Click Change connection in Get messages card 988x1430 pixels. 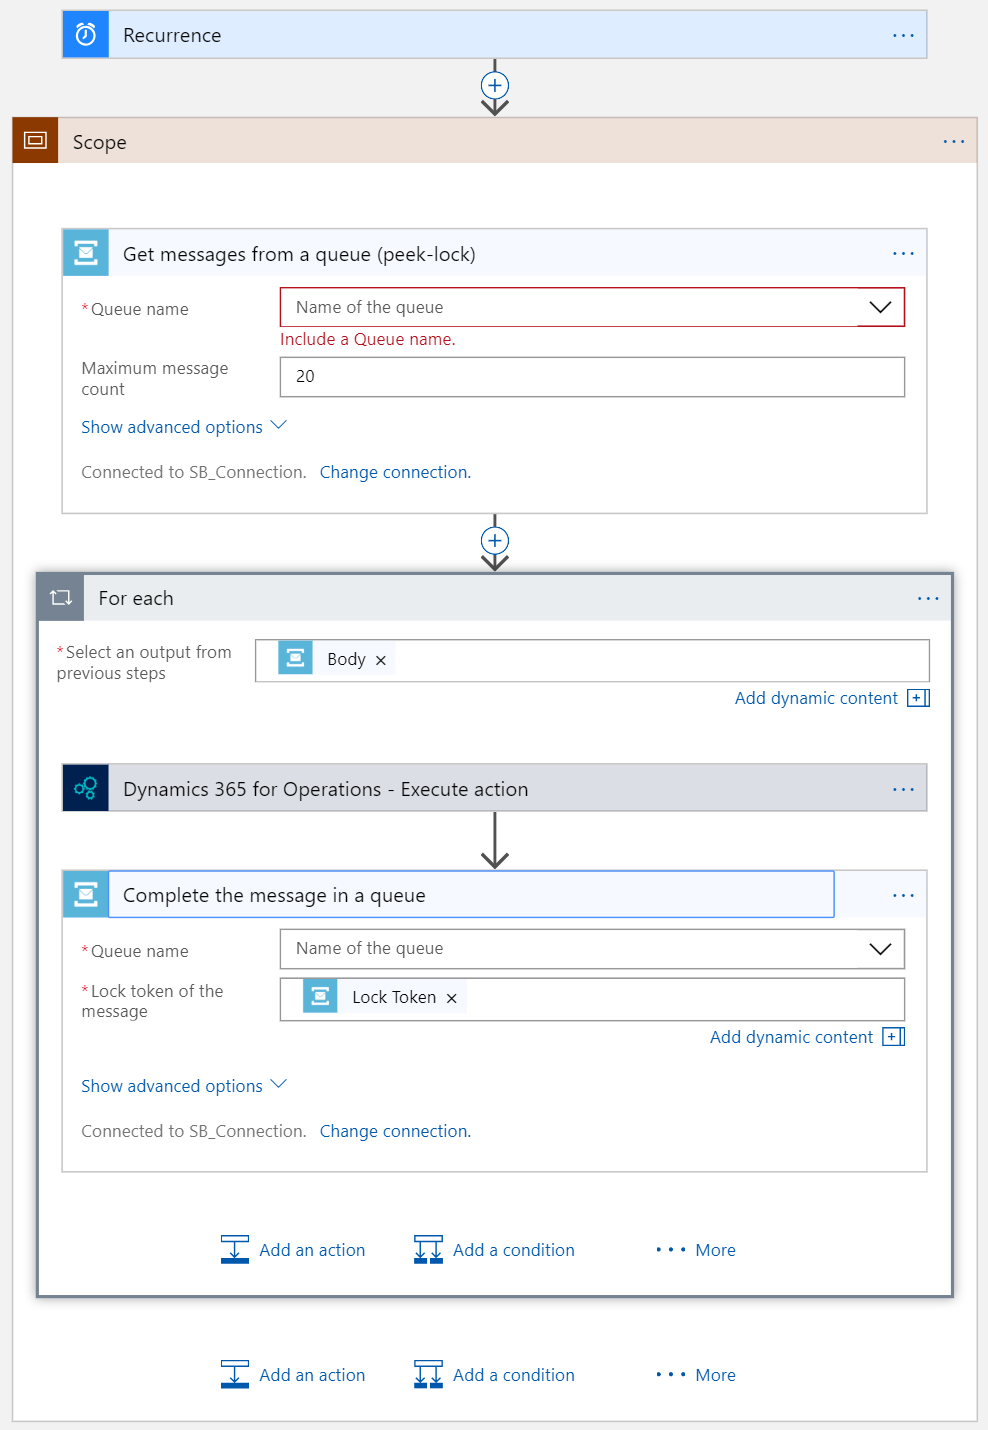(395, 472)
